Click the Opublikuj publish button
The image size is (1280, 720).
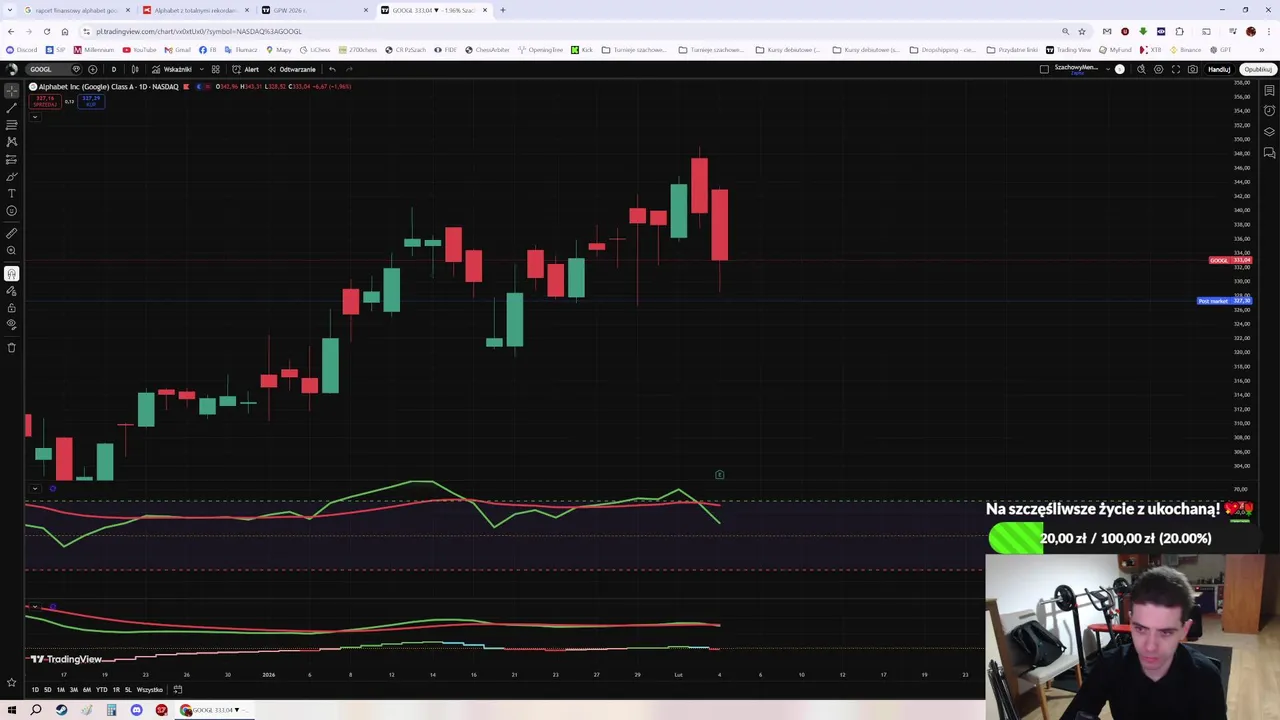click(x=1257, y=69)
